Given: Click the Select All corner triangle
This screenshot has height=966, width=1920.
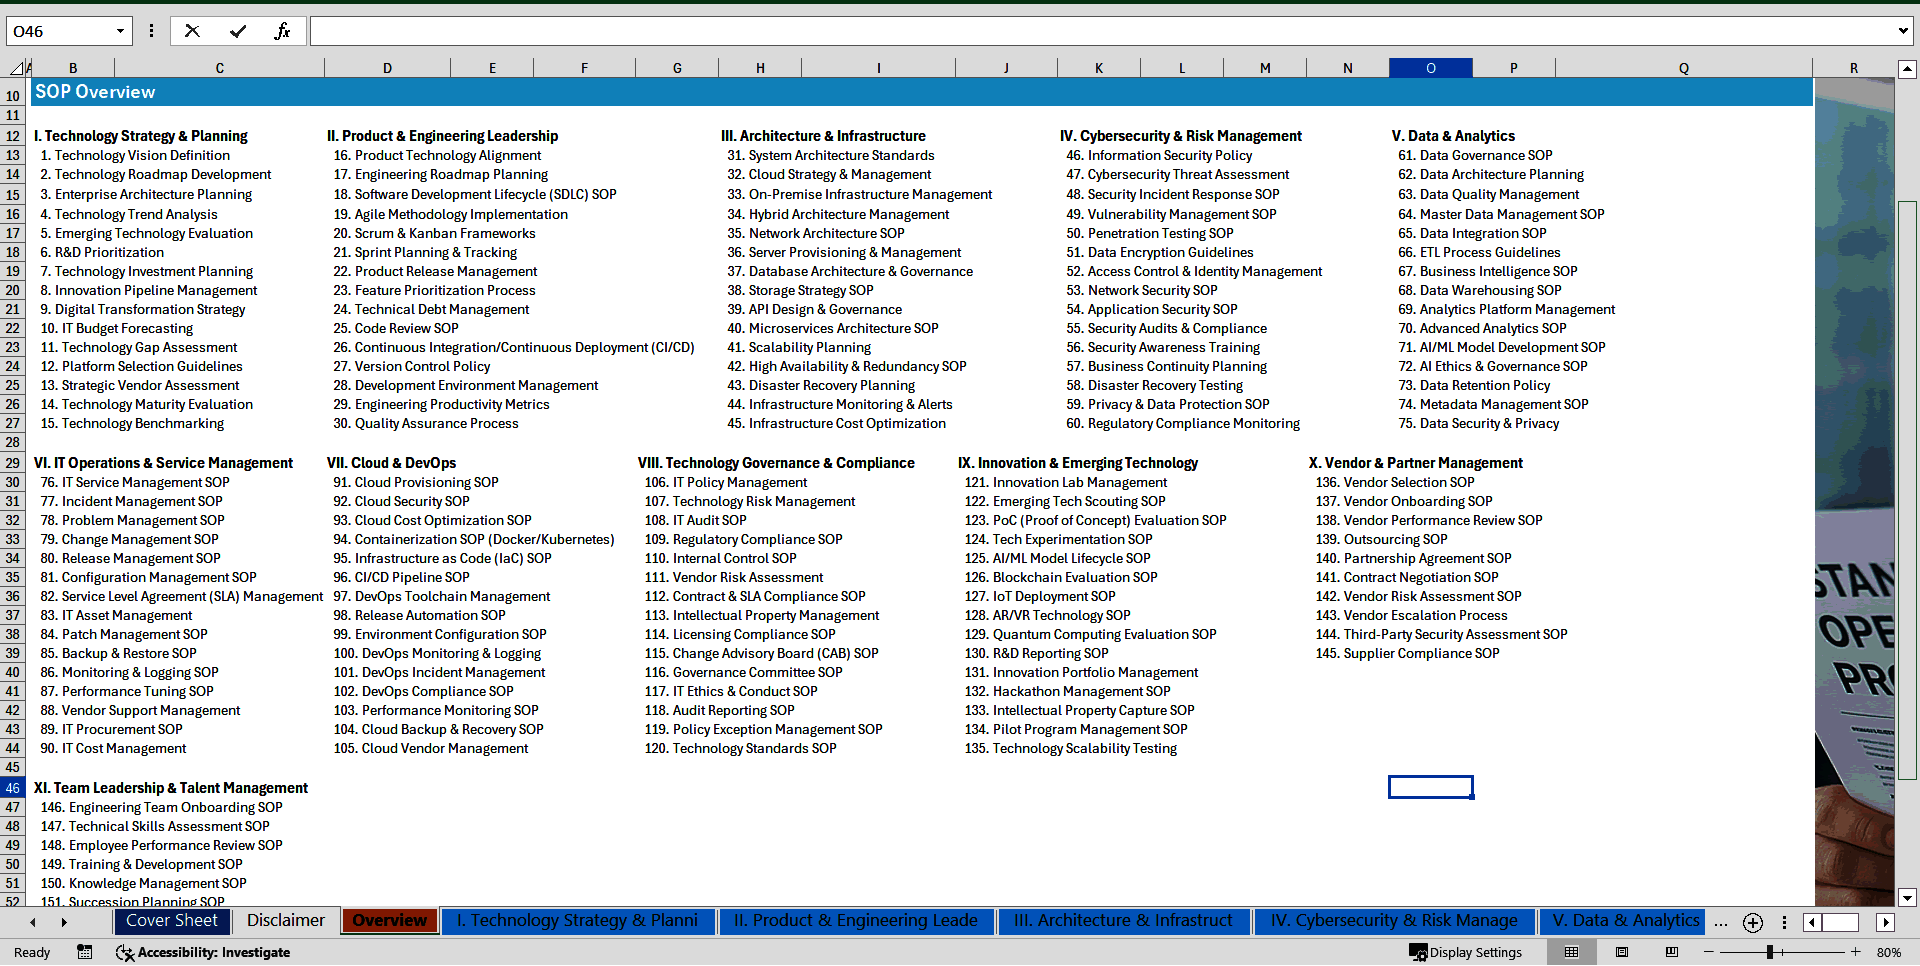Looking at the screenshot, I should (17, 68).
